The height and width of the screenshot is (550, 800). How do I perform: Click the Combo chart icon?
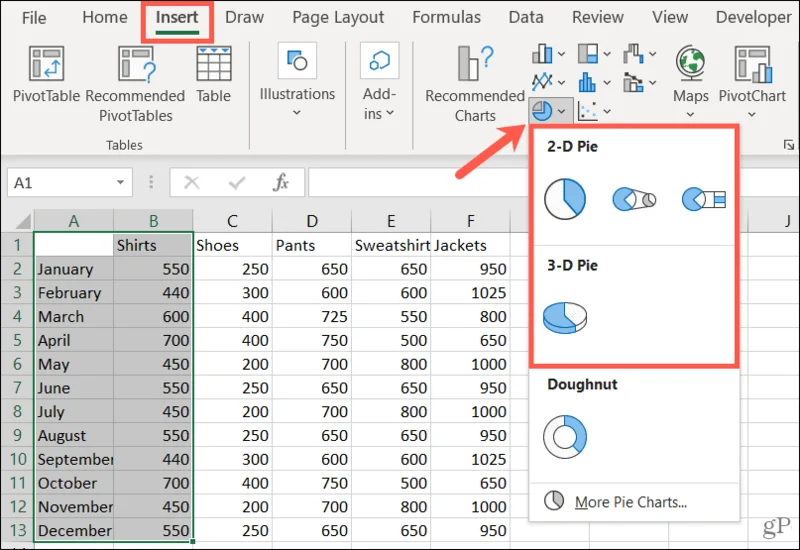tap(633, 82)
